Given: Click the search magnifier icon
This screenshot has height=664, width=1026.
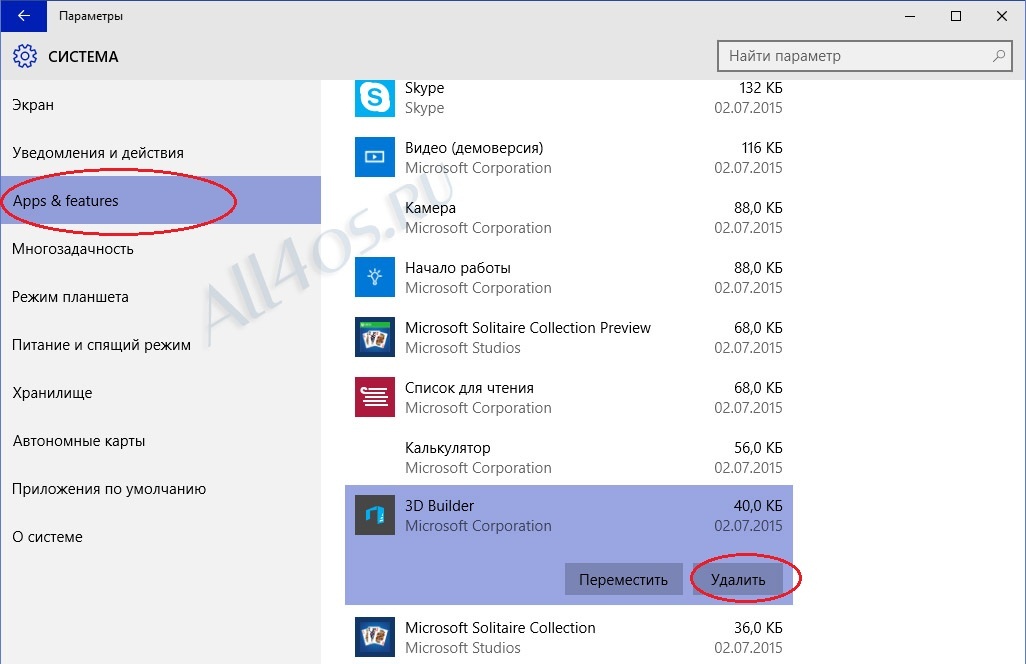Looking at the screenshot, I should [999, 56].
